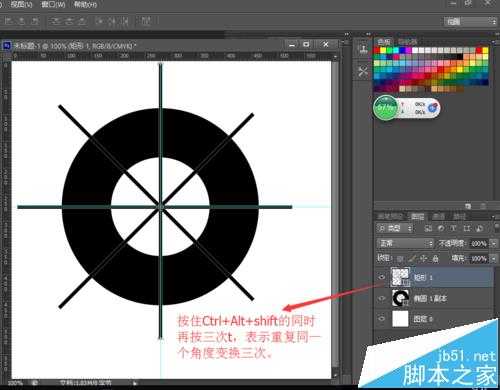
Task: Open the 正常 blend mode dropdown
Action: click(x=405, y=244)
